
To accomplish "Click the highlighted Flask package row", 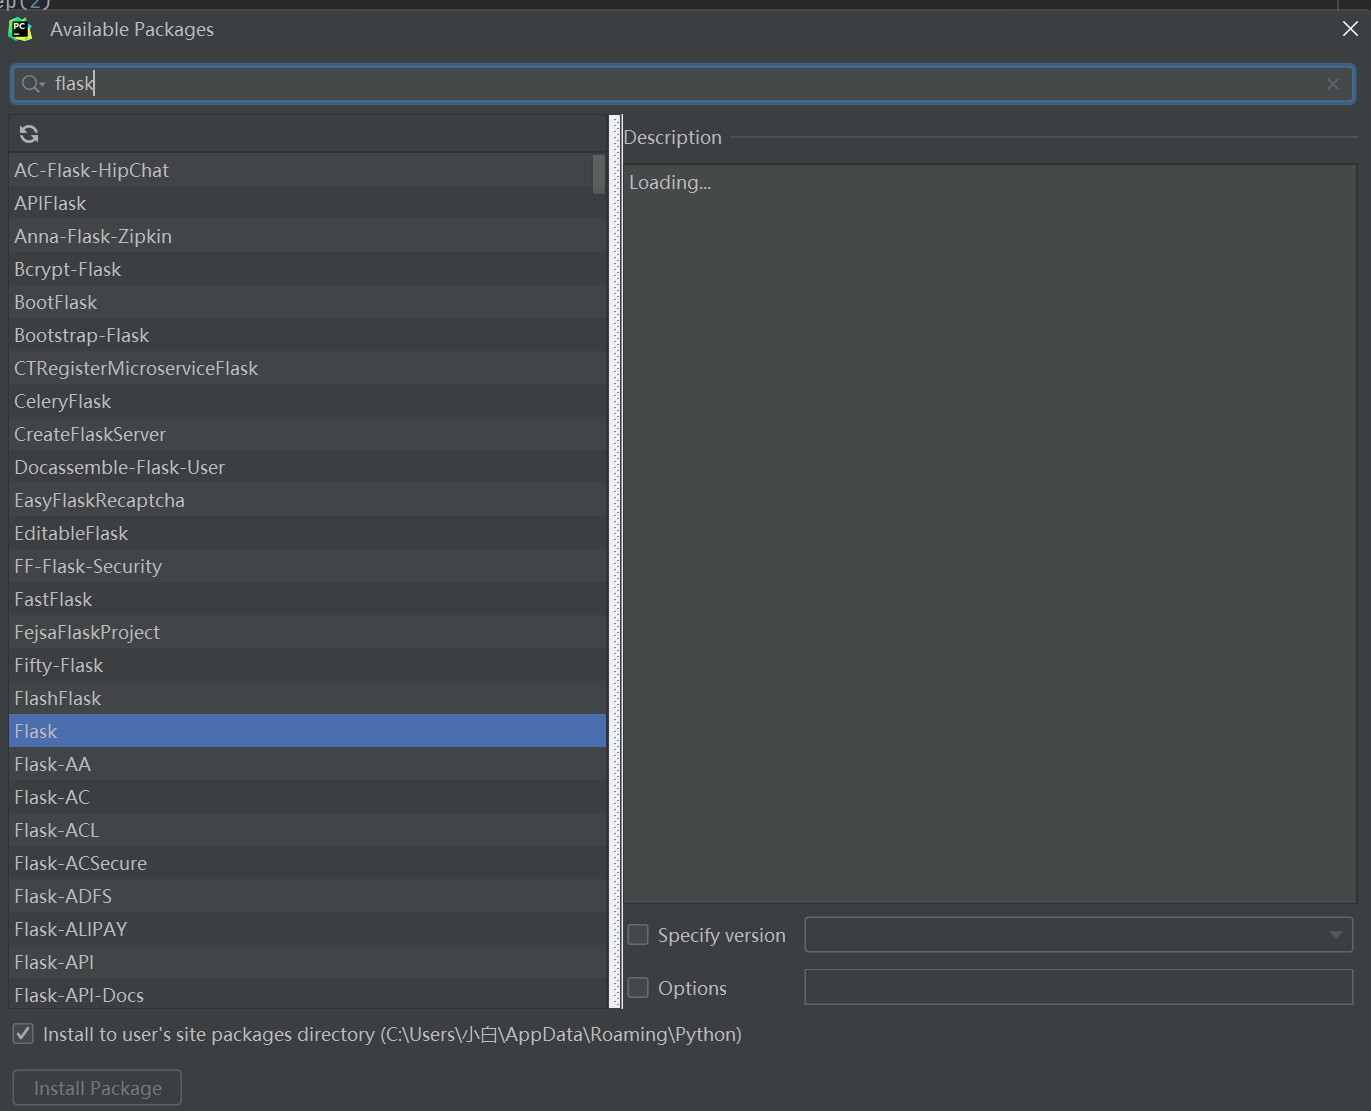I will pyautogui.click(x=307, y=731).
